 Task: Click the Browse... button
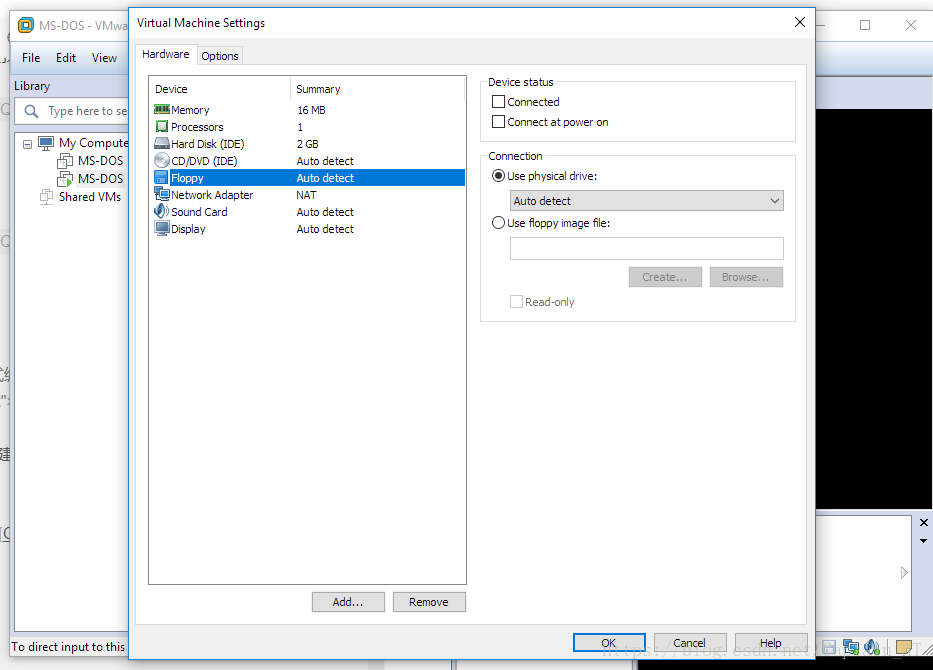point(746,277)
